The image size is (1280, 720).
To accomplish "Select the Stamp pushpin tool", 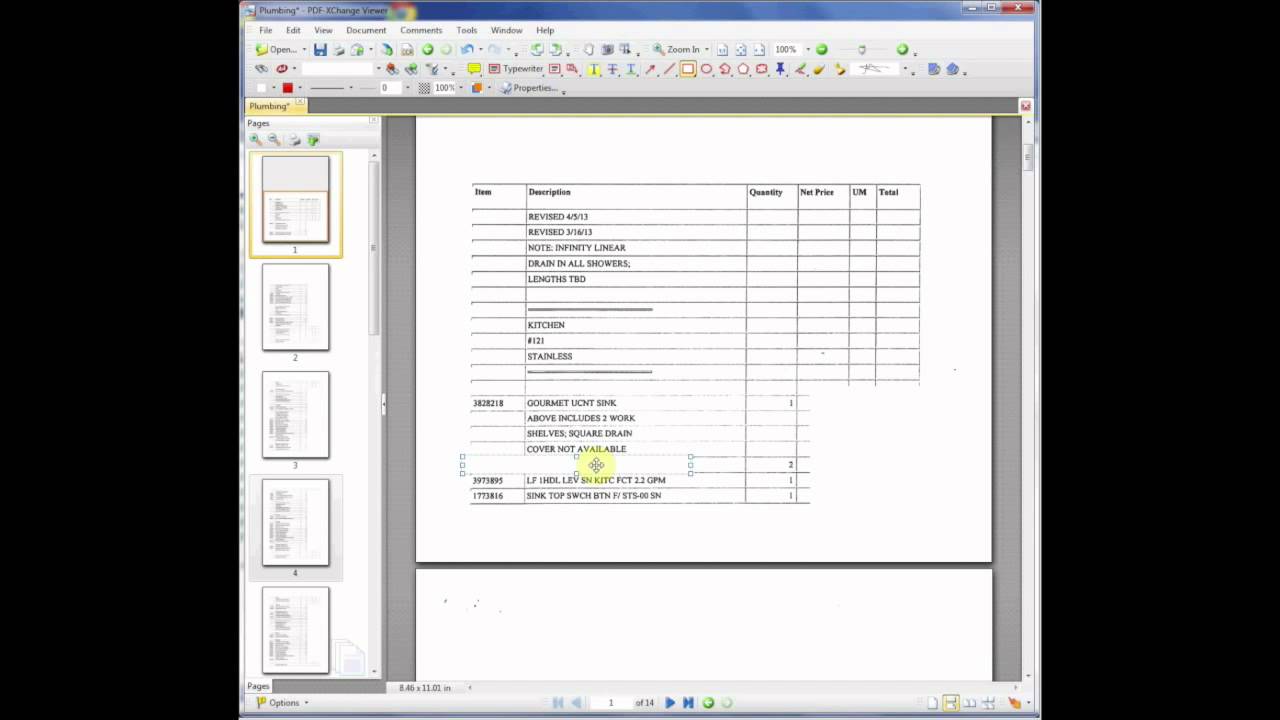I will [780, 69].
